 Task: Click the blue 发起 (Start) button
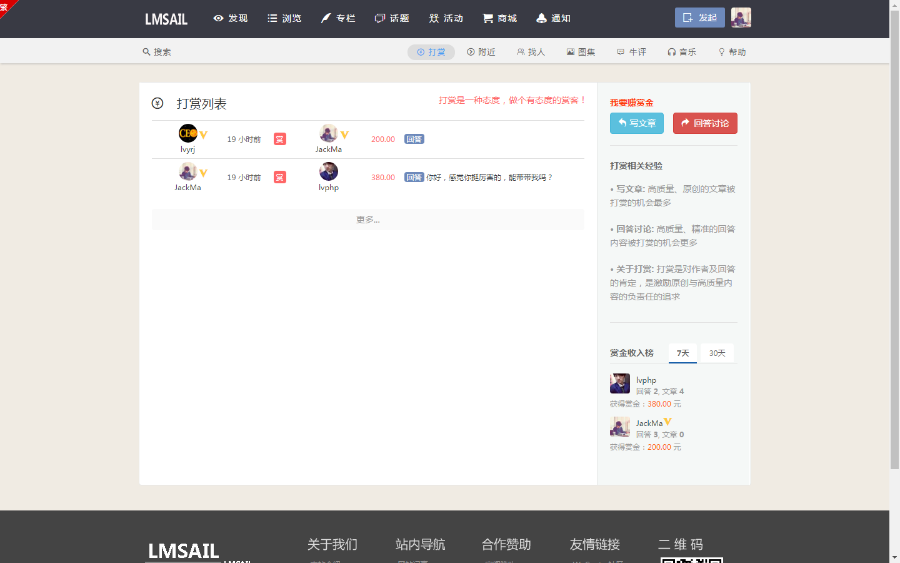(x=699, y=18)
